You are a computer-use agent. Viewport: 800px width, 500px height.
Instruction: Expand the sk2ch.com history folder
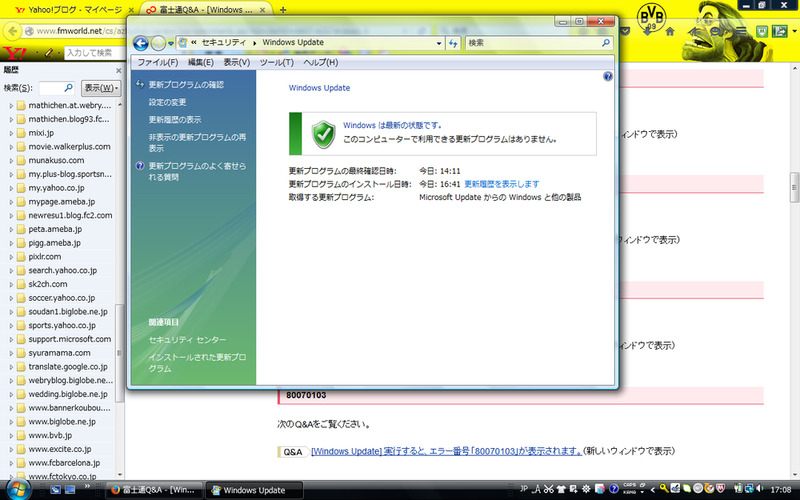click(x=11, y=285)
